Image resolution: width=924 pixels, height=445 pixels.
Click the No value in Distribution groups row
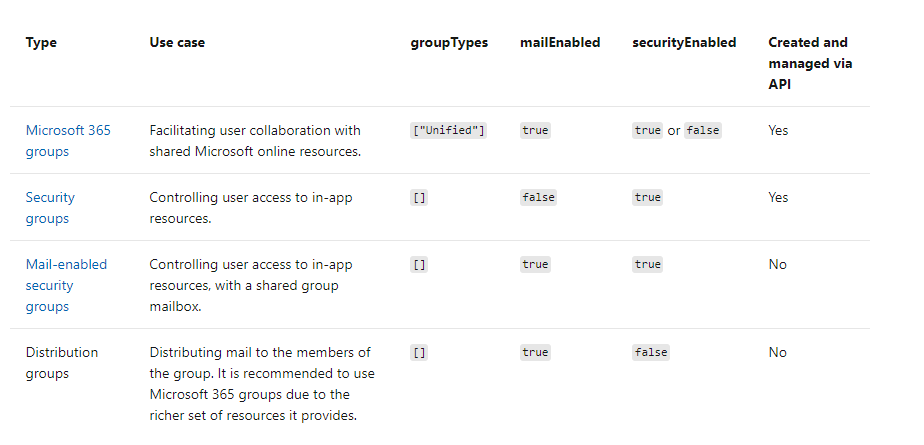point(777,352)
